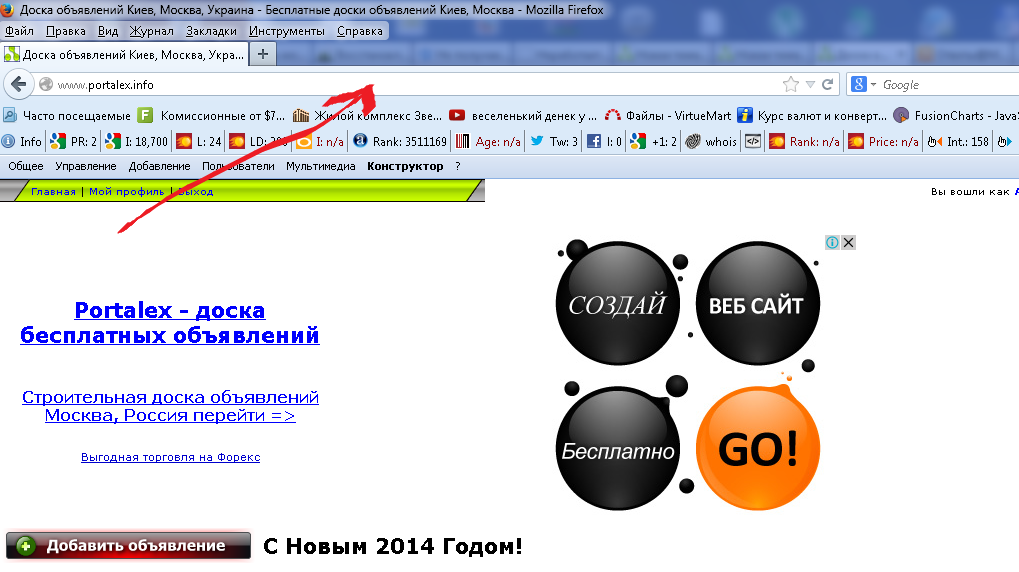
Task: Open the Часто посещаемые bookmarks folder
Action: [x=67, y=116]
